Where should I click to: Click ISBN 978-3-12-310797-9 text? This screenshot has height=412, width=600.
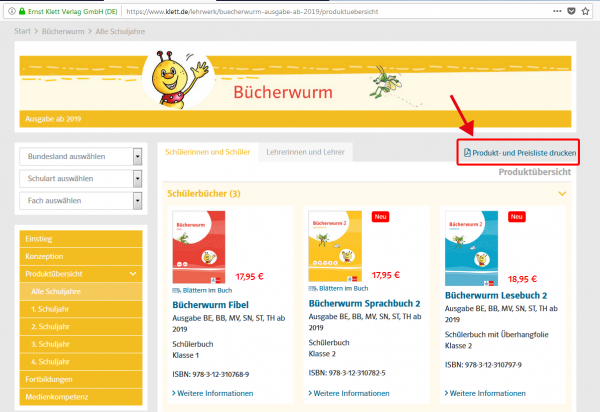click(x=483, y=365)
